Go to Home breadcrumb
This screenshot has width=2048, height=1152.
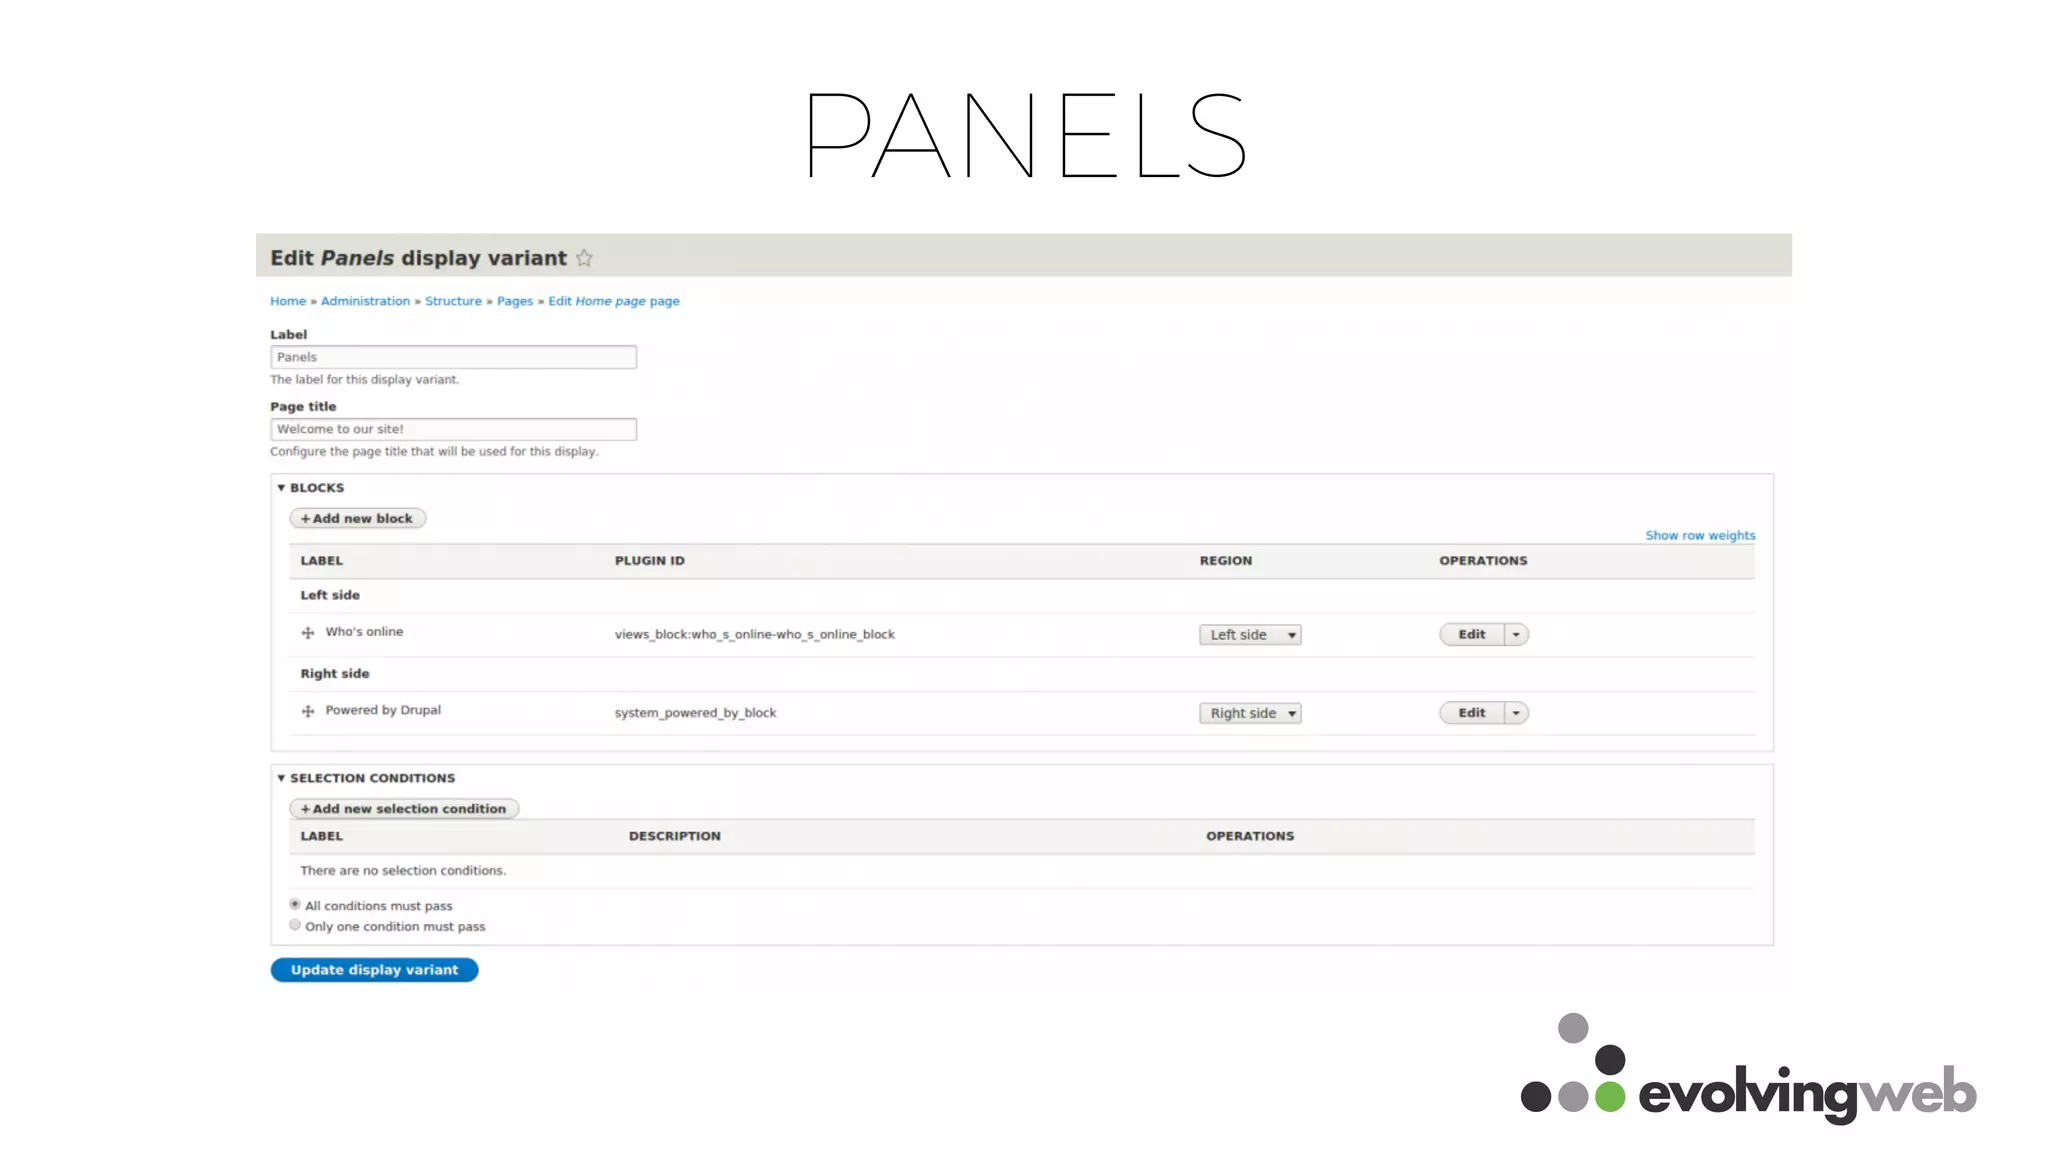pyautogui.click(x=288, y=301)
